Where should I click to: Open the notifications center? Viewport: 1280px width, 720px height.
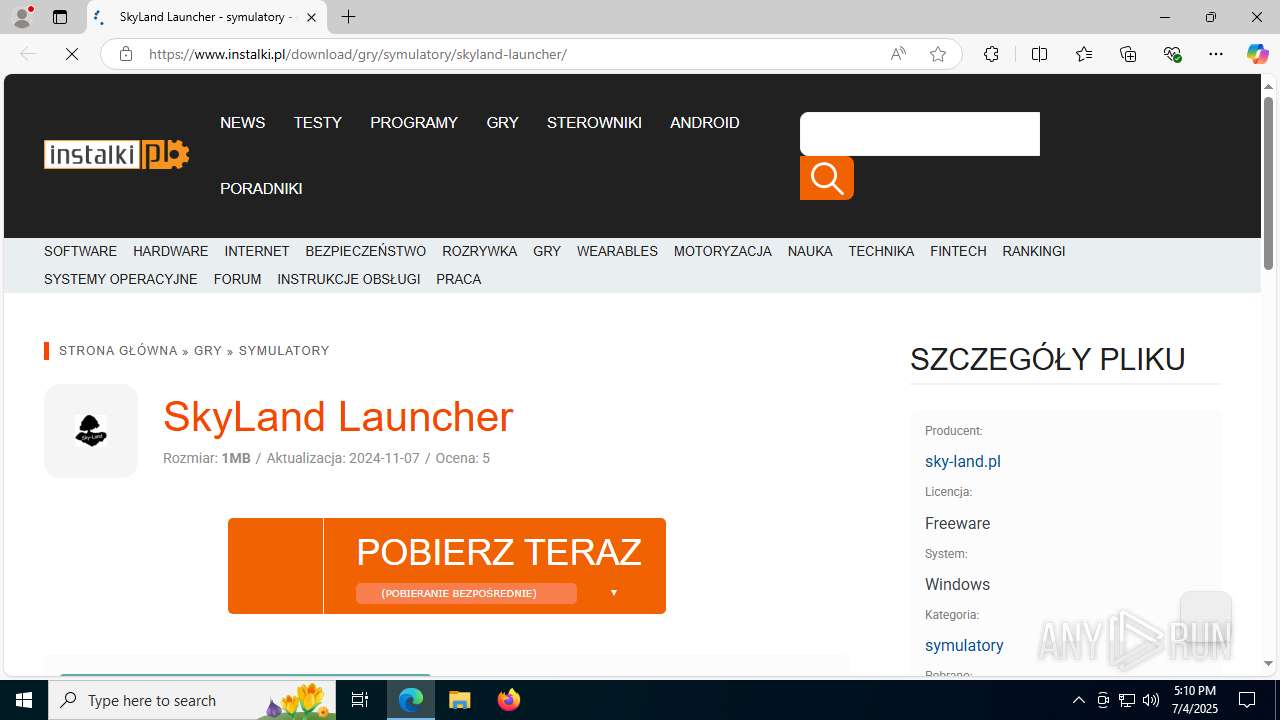coord(1247,700)
